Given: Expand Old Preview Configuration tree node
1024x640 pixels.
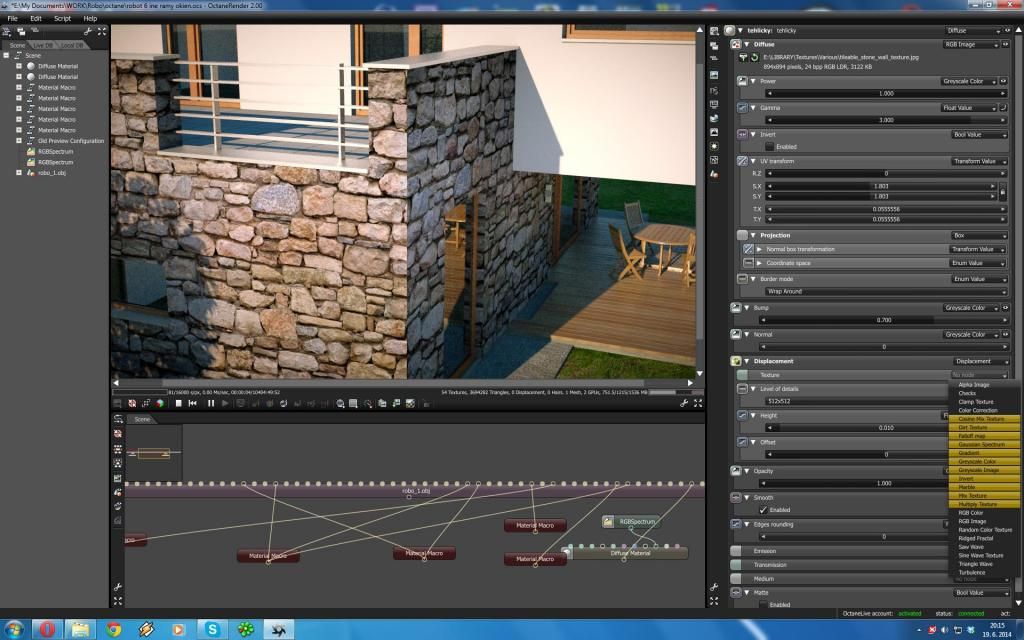Looking at the screenshot, I should [19, 141].
